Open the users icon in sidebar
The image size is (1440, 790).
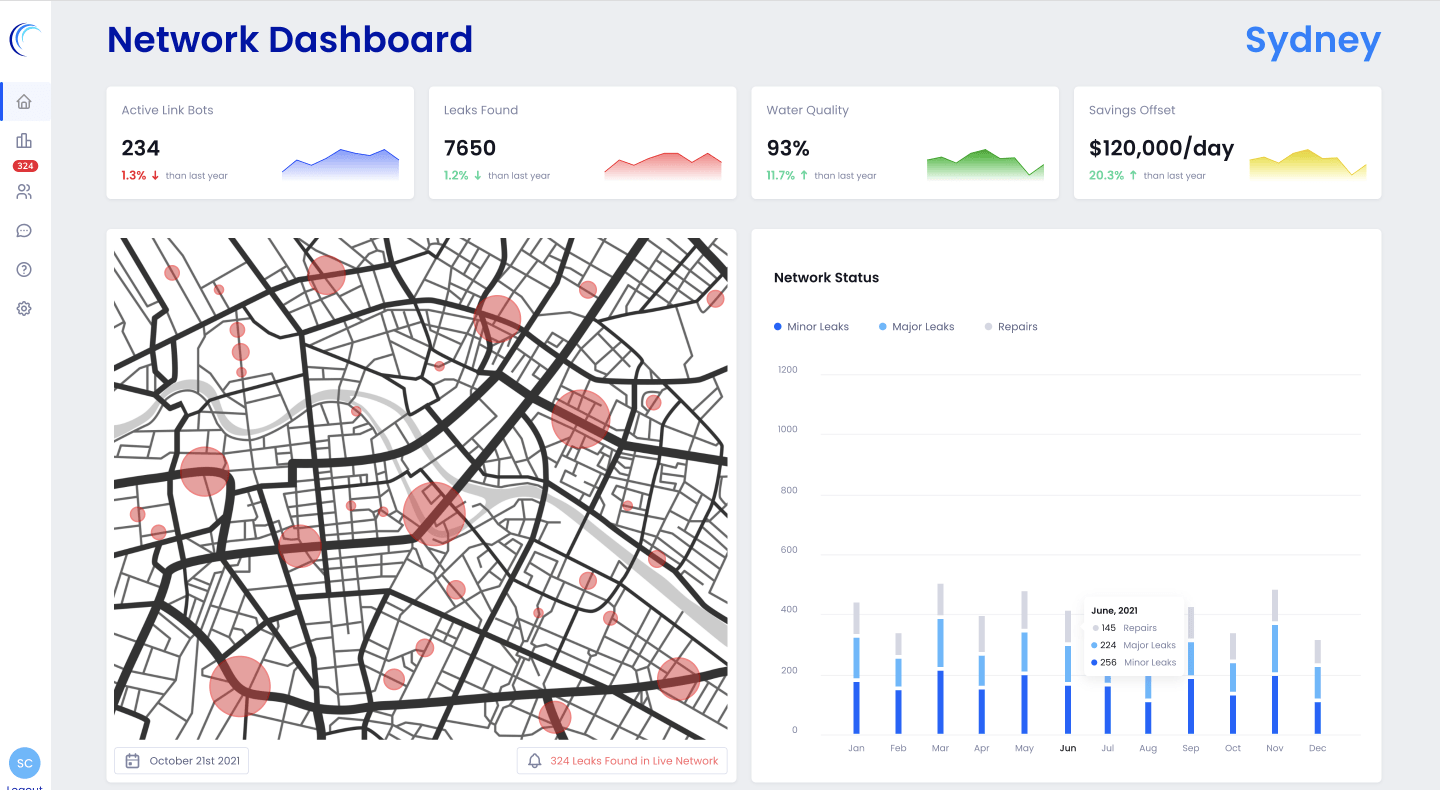(x=24, y=191)
